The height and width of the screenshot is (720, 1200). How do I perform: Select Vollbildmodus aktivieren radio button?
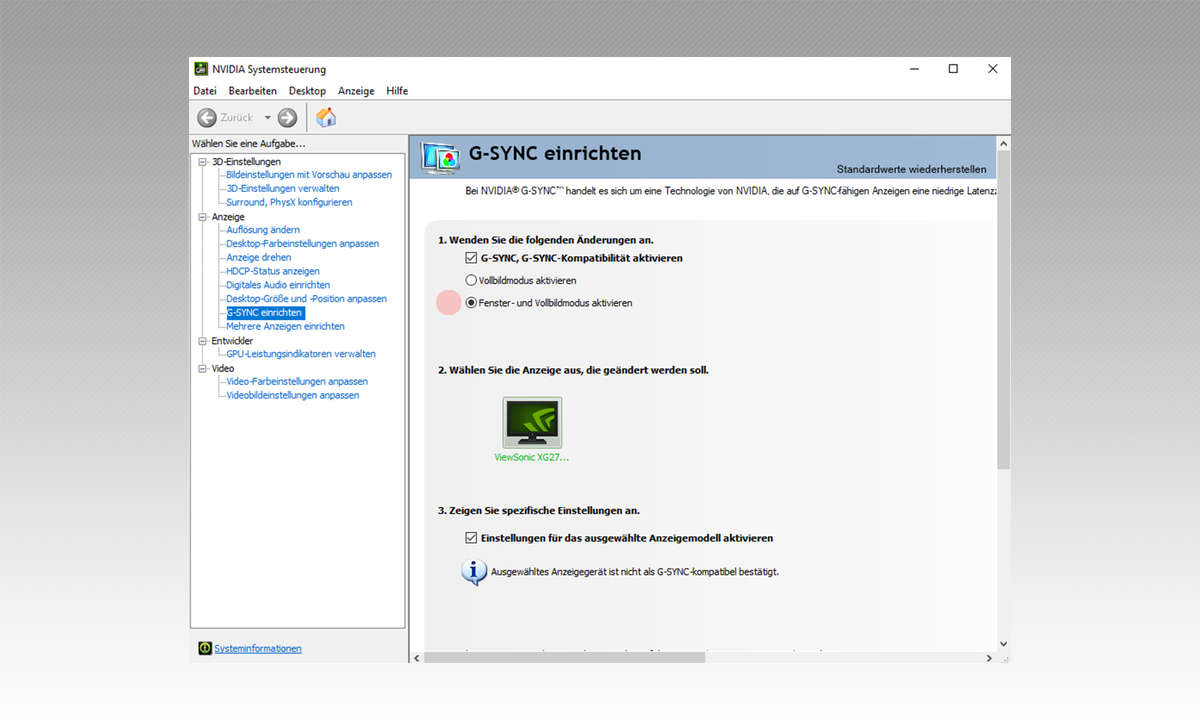tap(472, 281)
